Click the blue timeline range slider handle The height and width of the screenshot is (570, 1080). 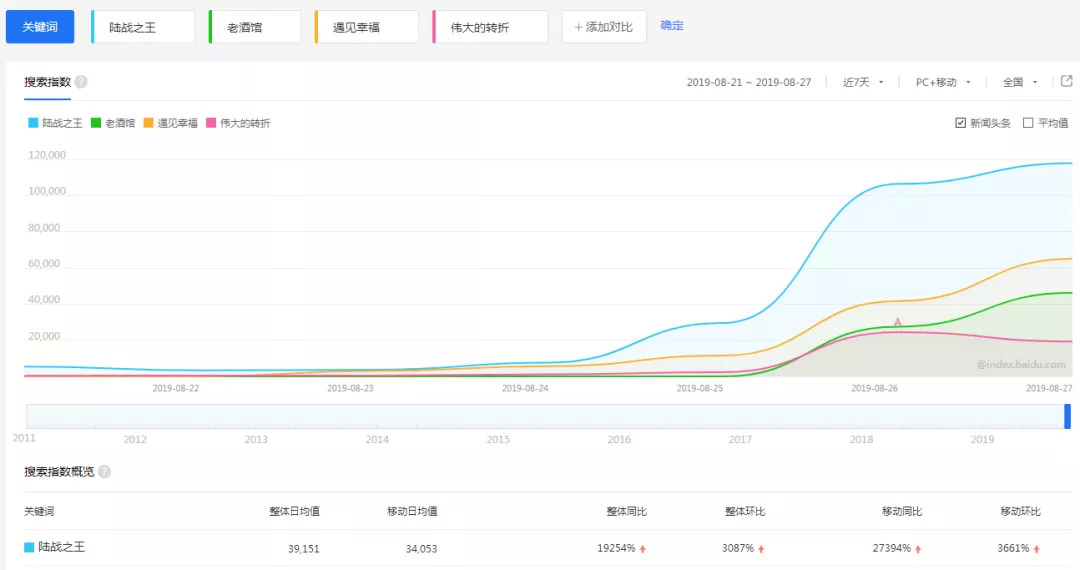point(1067,416)
